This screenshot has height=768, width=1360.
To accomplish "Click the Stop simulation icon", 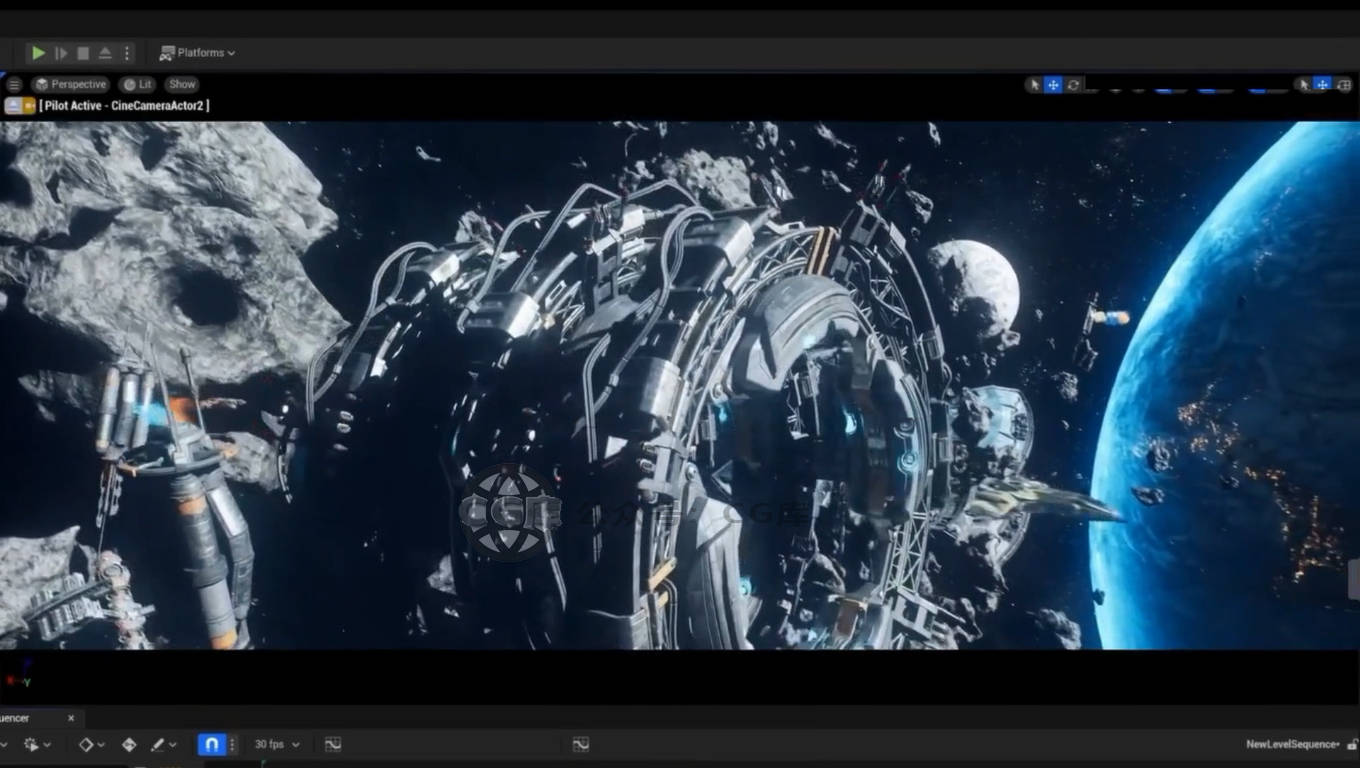I will [x=83, y=53].
